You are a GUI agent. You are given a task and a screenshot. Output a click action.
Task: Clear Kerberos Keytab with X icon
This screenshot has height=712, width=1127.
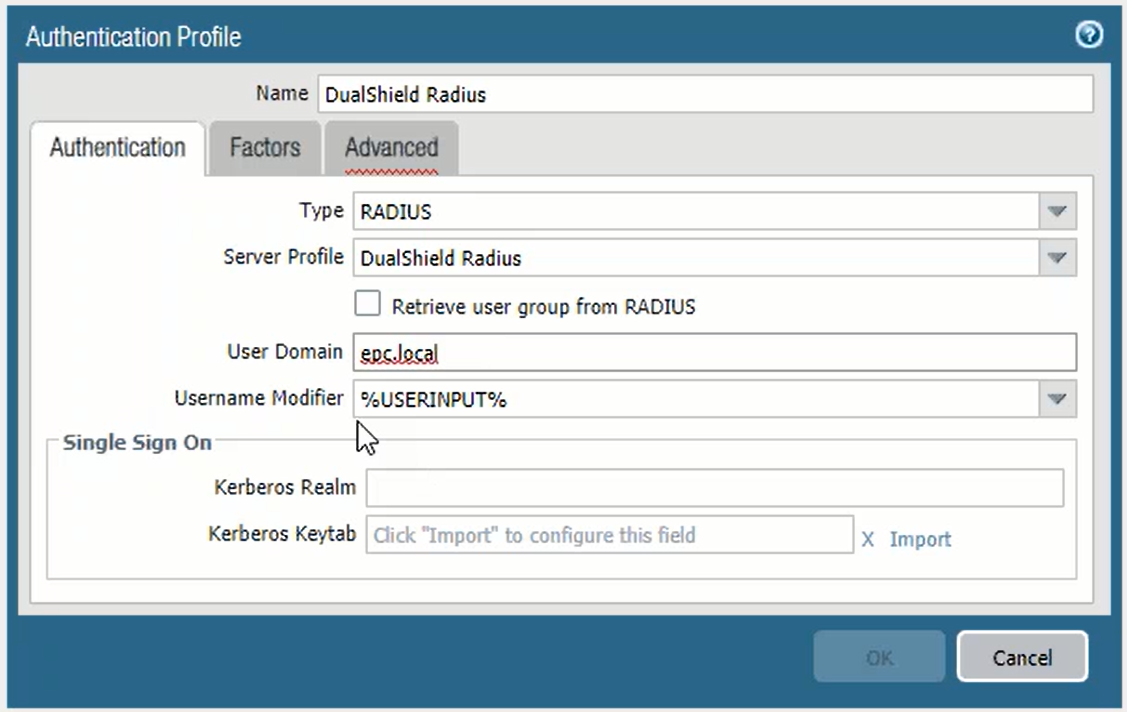(868, 539)
